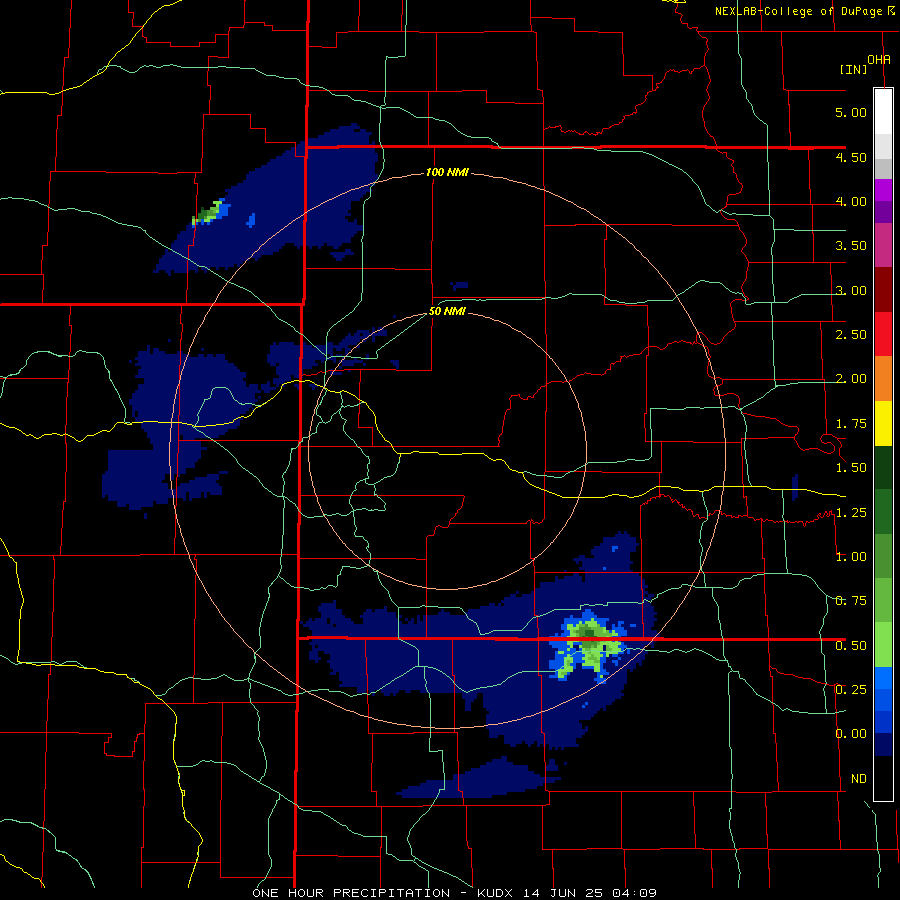Screen dimensions: 900x900
Task: Pick the orange swatch beside 2.00
Action: pyautogui.click(x=883, y=379)
